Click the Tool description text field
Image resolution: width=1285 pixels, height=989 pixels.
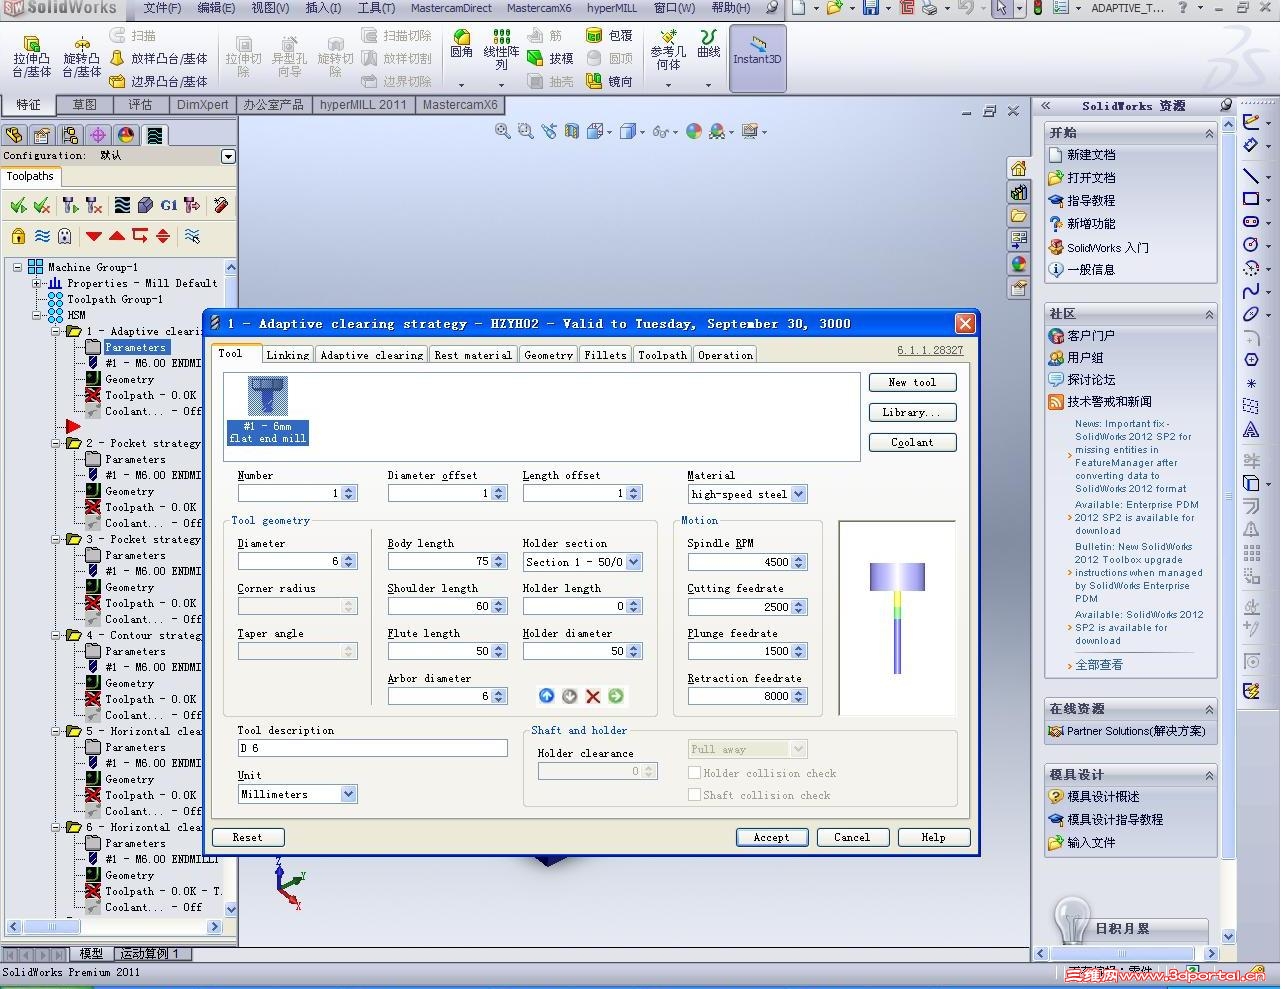click(372, 748)
